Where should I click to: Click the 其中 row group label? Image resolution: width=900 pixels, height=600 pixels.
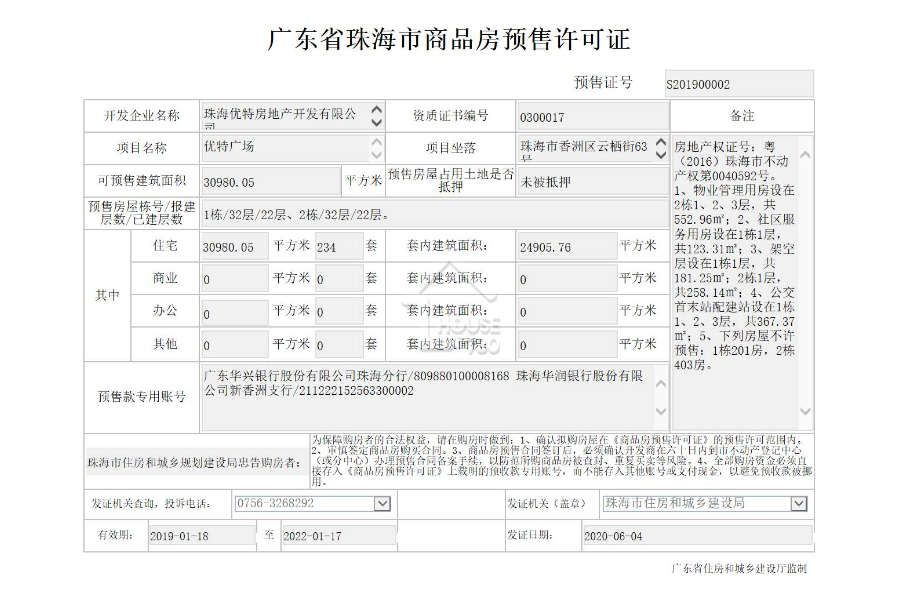(107, 295)
